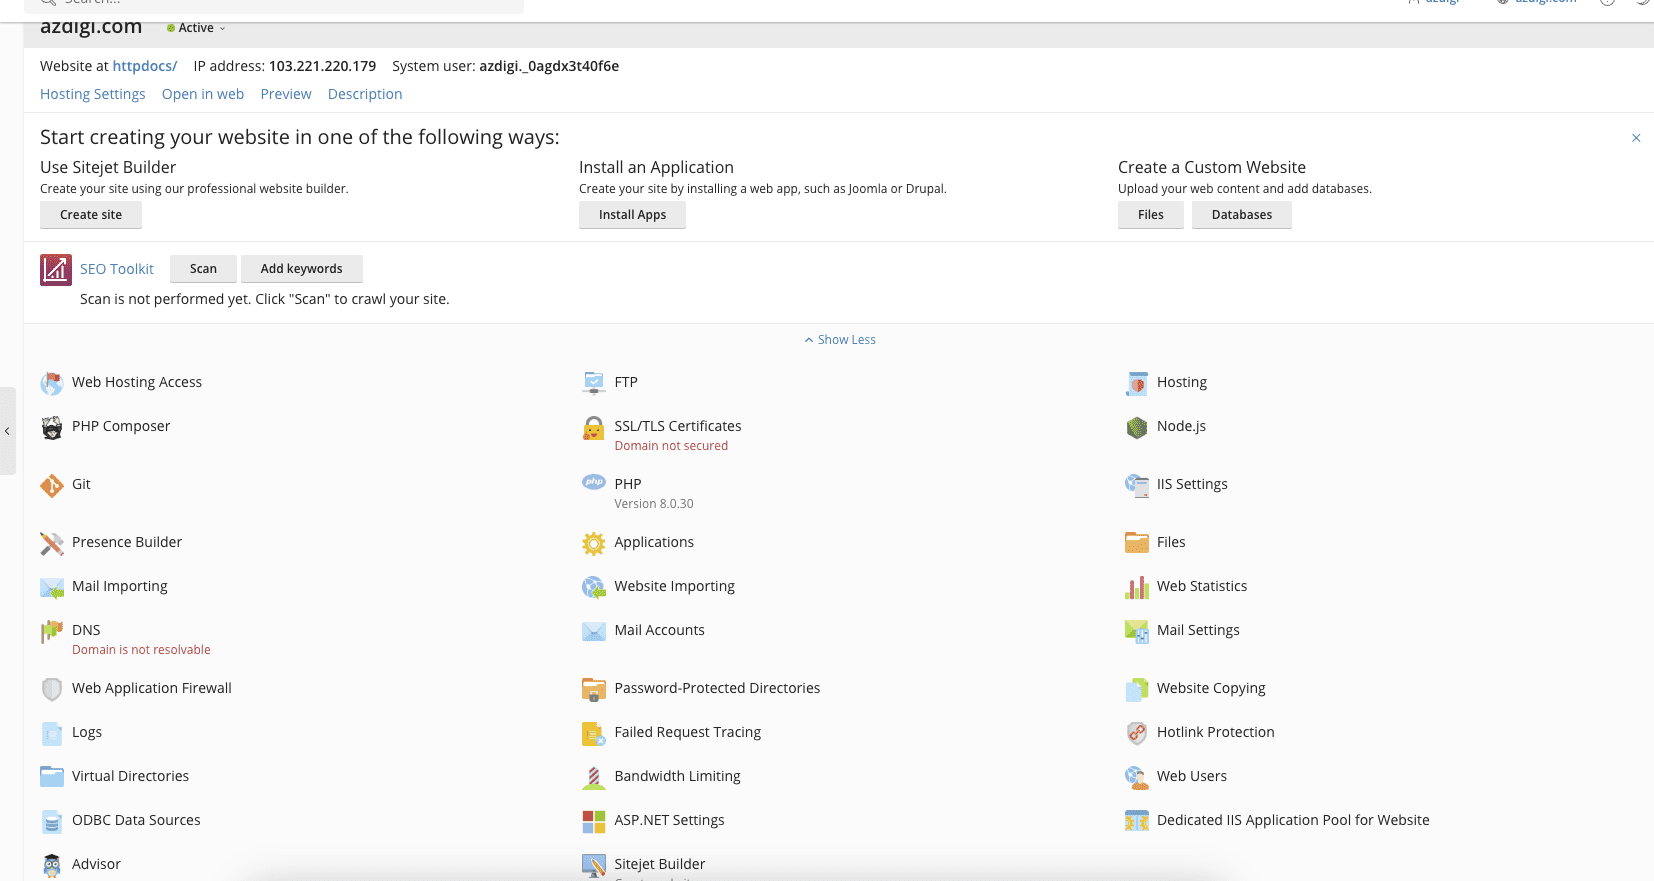Click the Web Statistics chart icon
1654x881 pixels.
pos(1136,587)
